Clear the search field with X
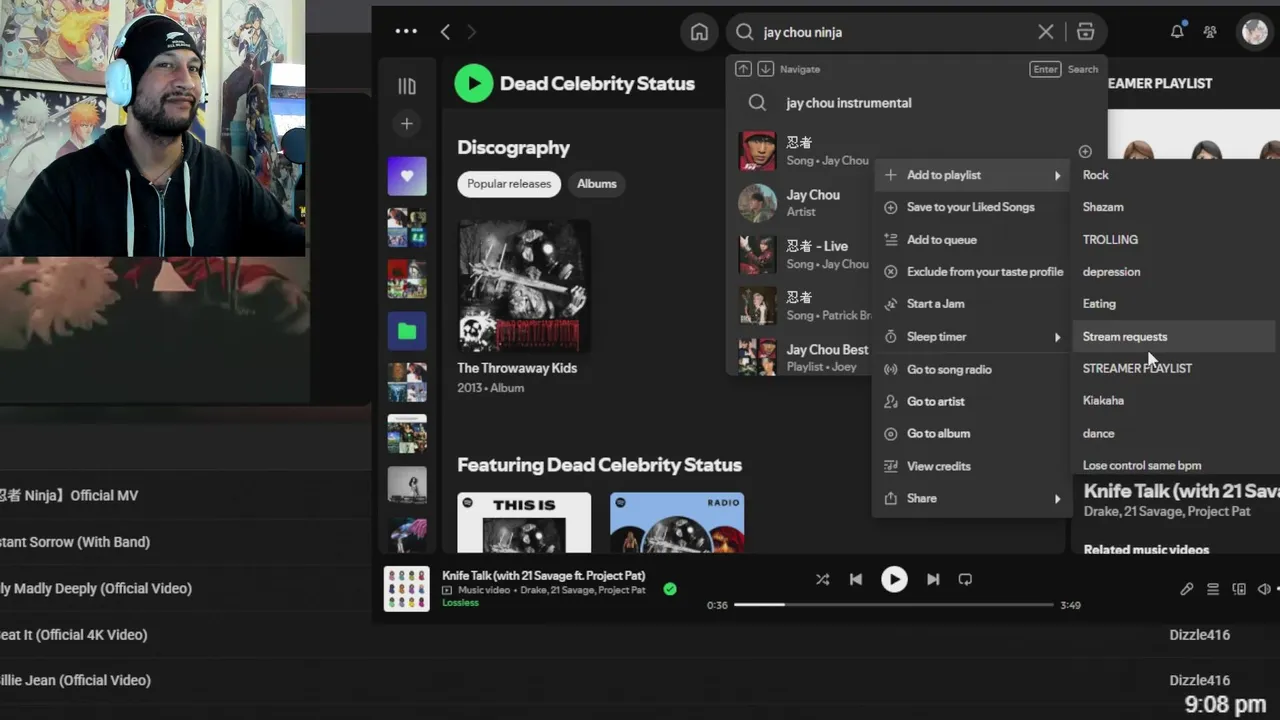1280x720 pixels. (1046, 32)
